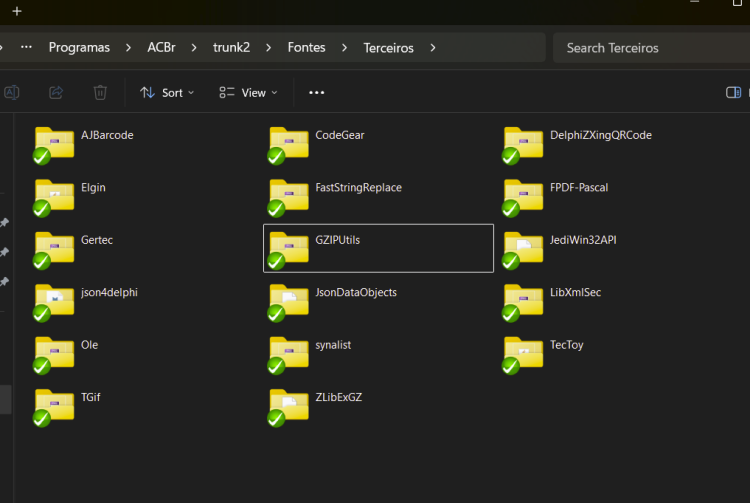Click the Search Terceiros field

point(651,48)
